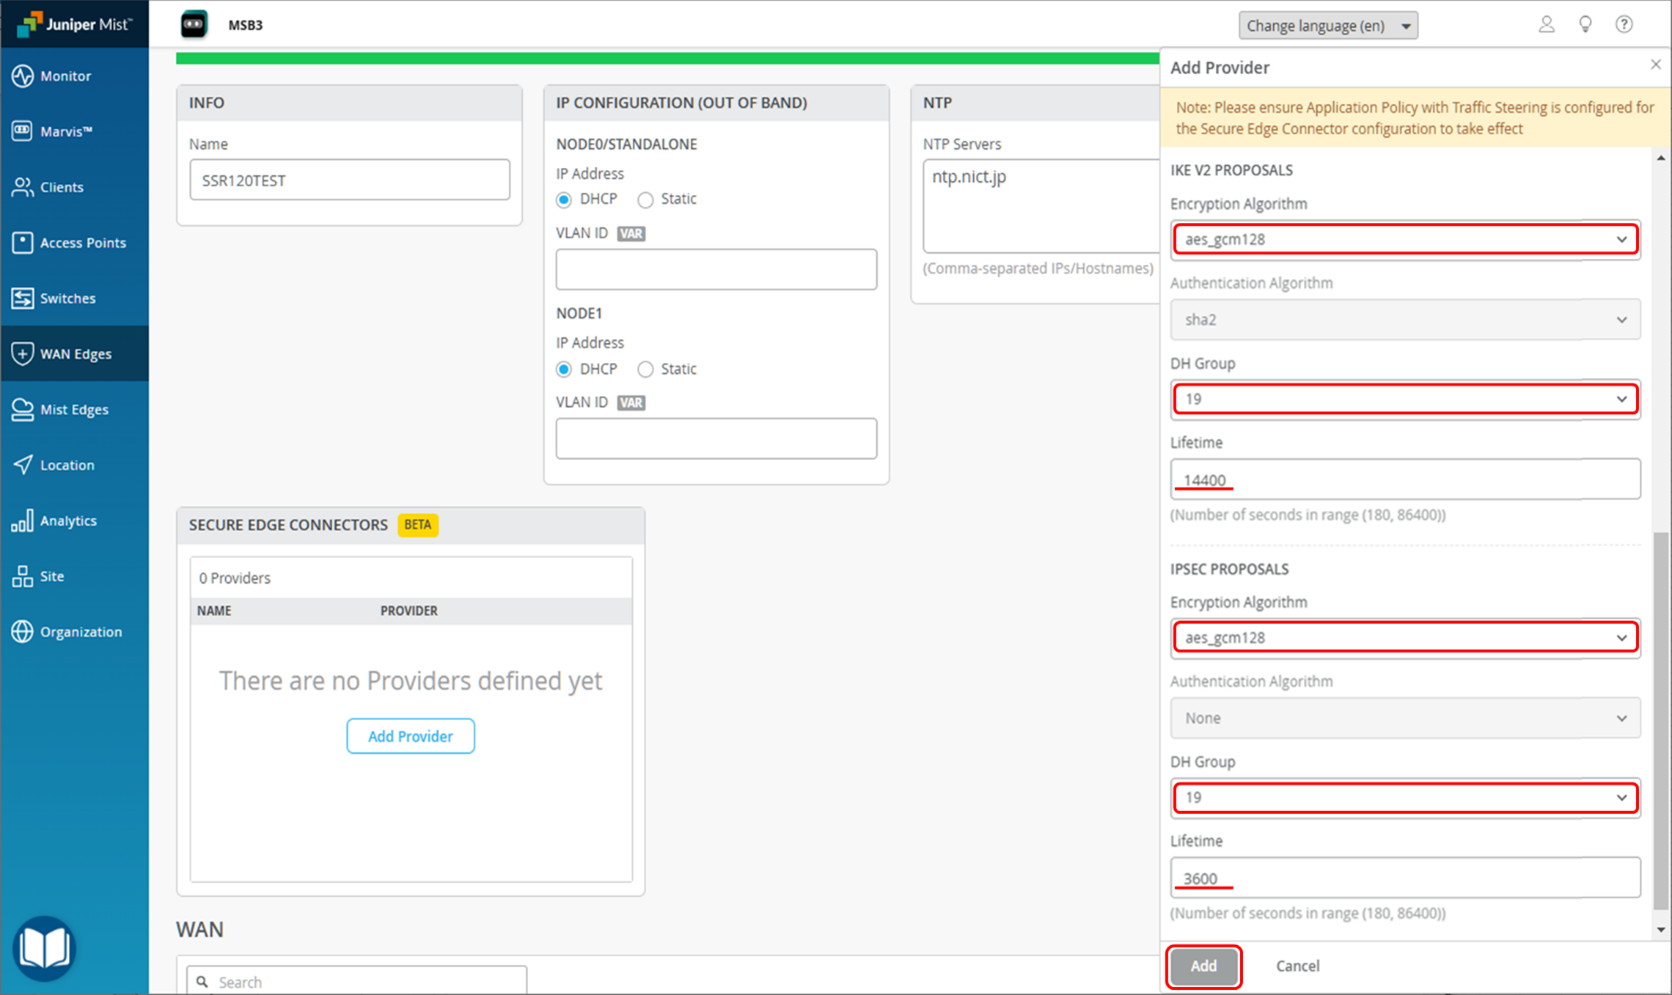Open the Change language dropdown
The image size is (1672, 995).
1327,26
